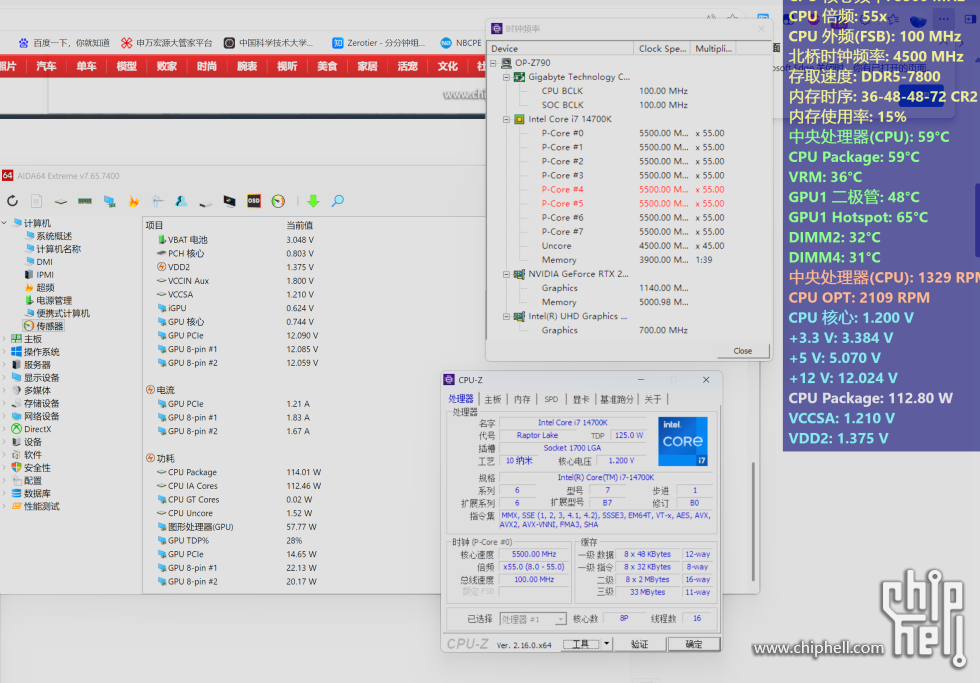Viewport: 980px width, 683px height.
Task: Collapse the Gigabyte Technology node
Action: 506,77
